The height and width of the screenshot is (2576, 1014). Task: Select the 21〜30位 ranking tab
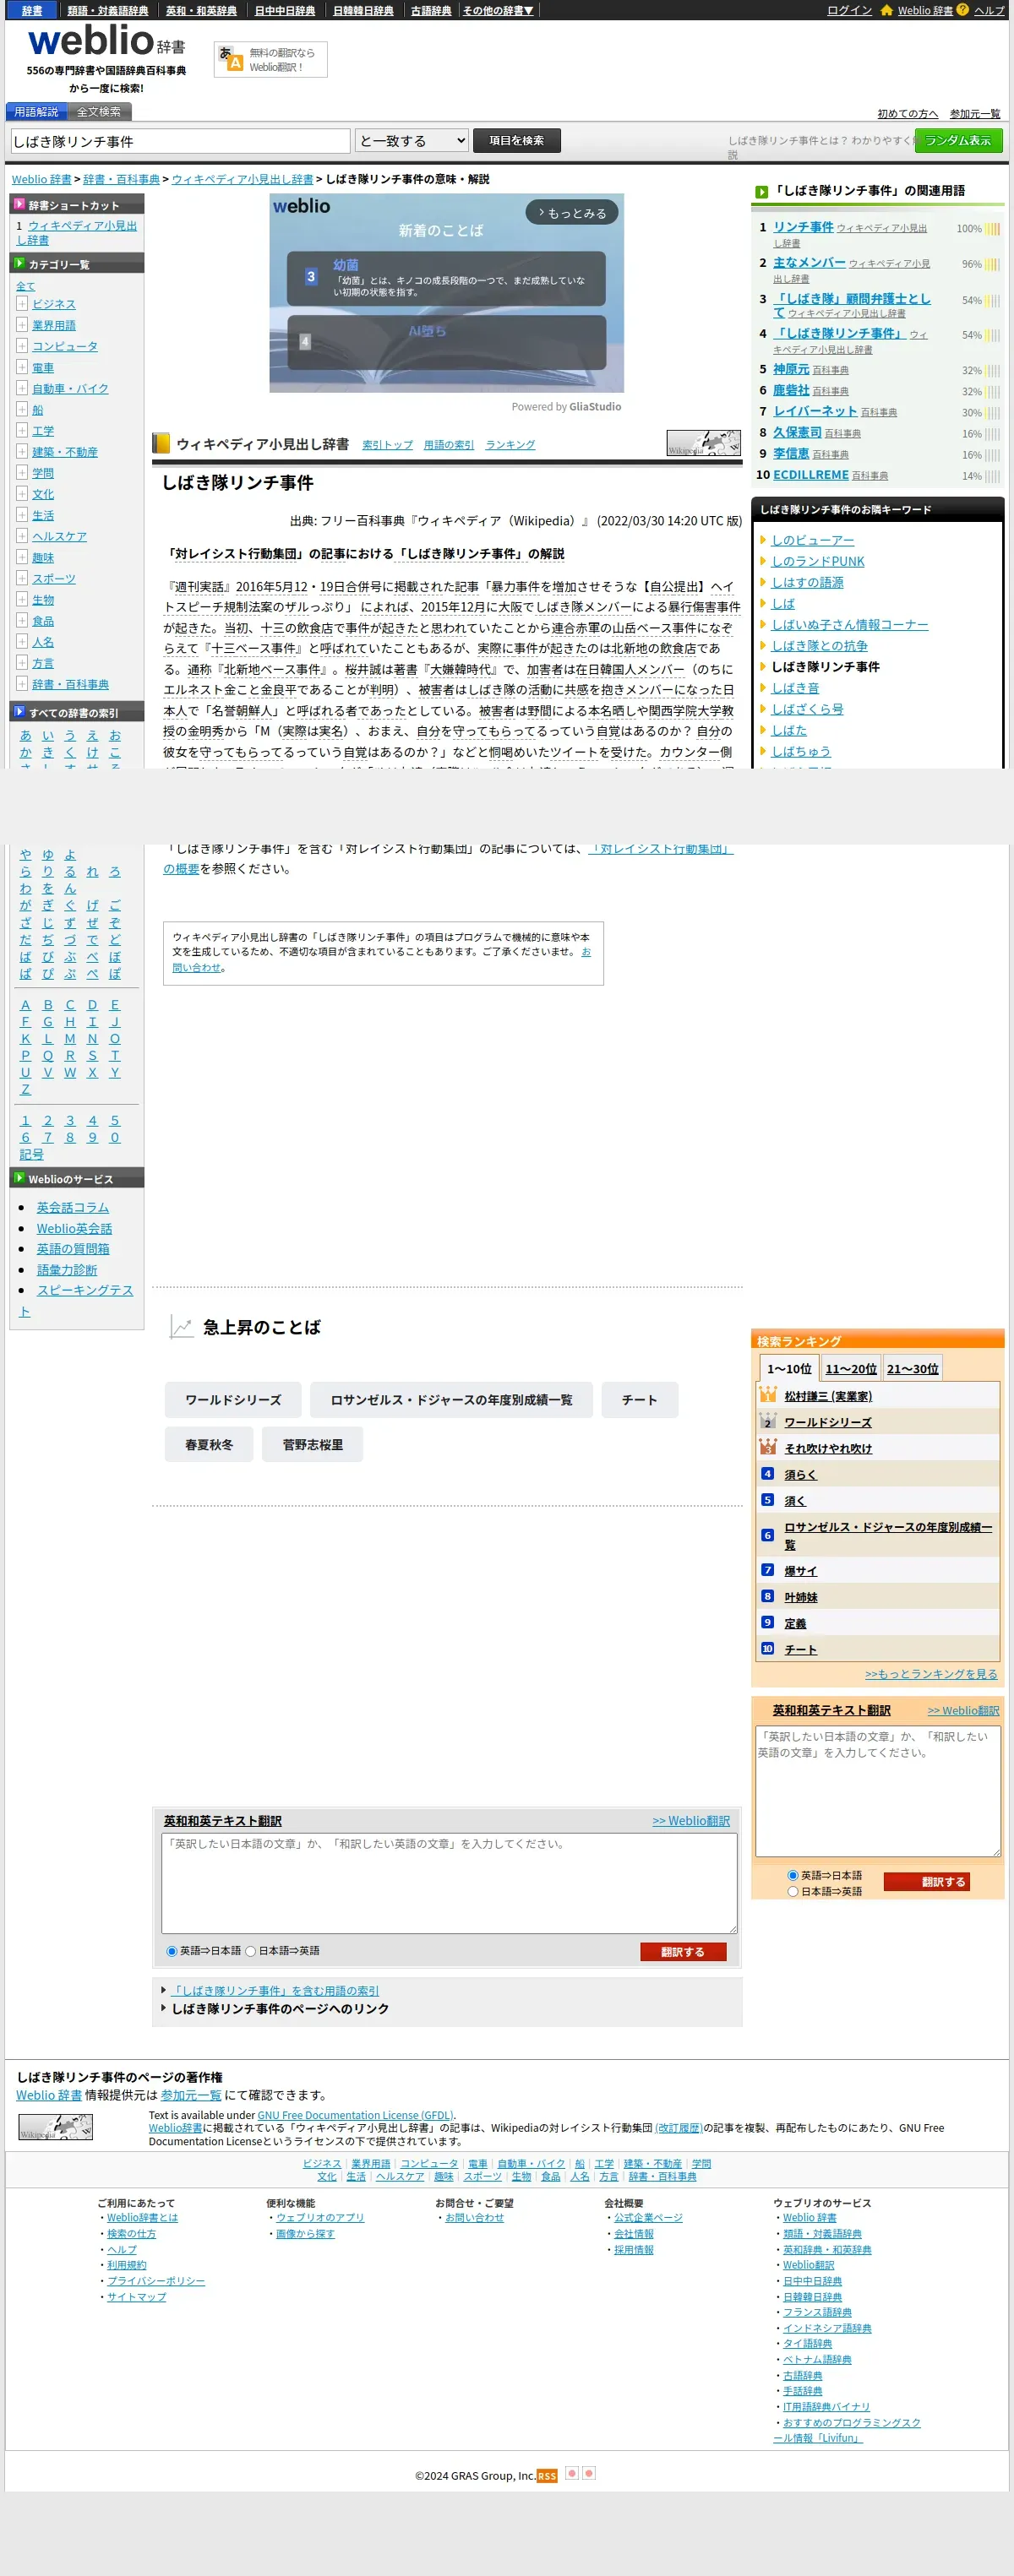912,1368
